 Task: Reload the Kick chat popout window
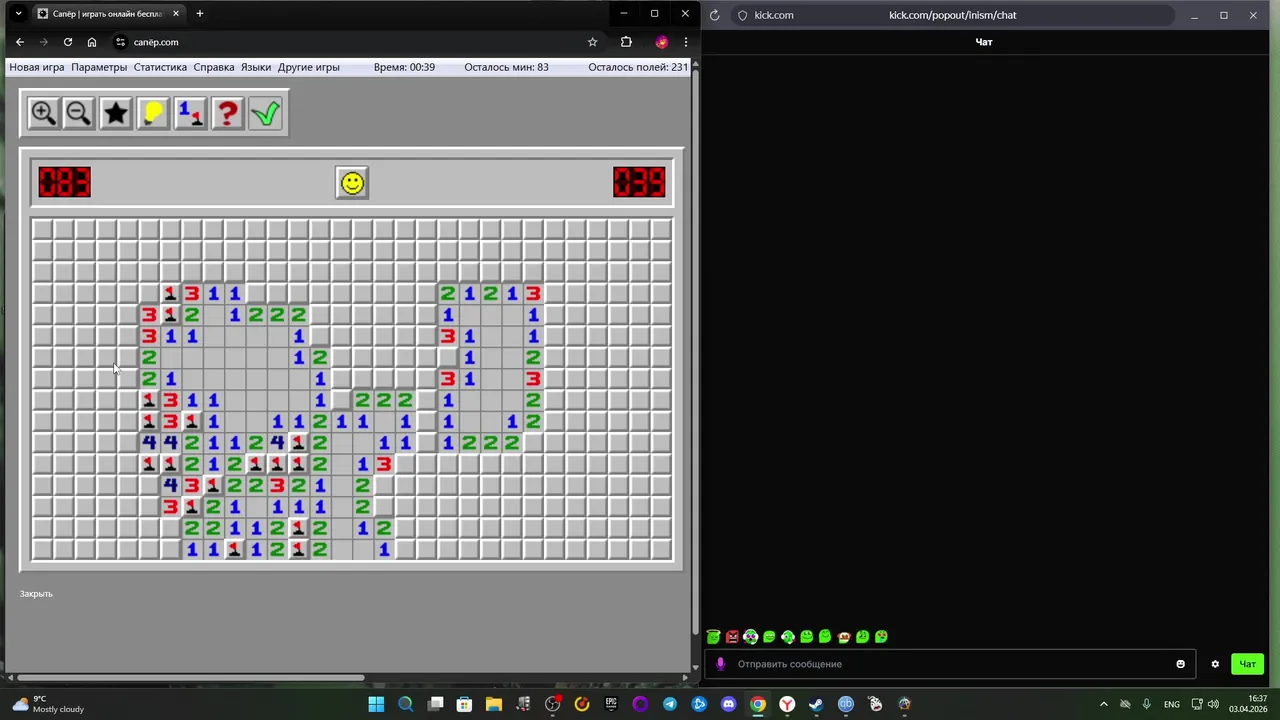click(714, 15)
